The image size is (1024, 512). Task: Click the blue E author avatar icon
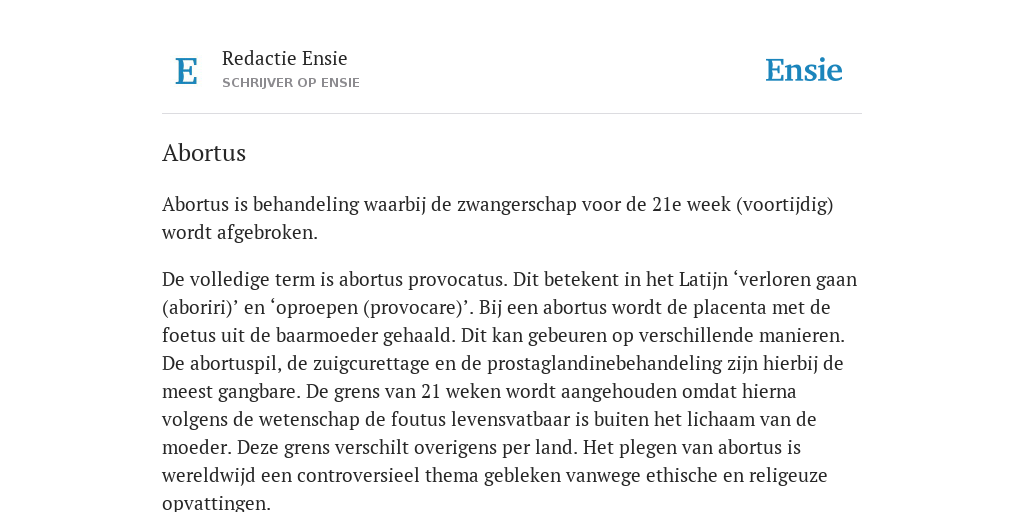pyautogui.click(x=186, y=71)
